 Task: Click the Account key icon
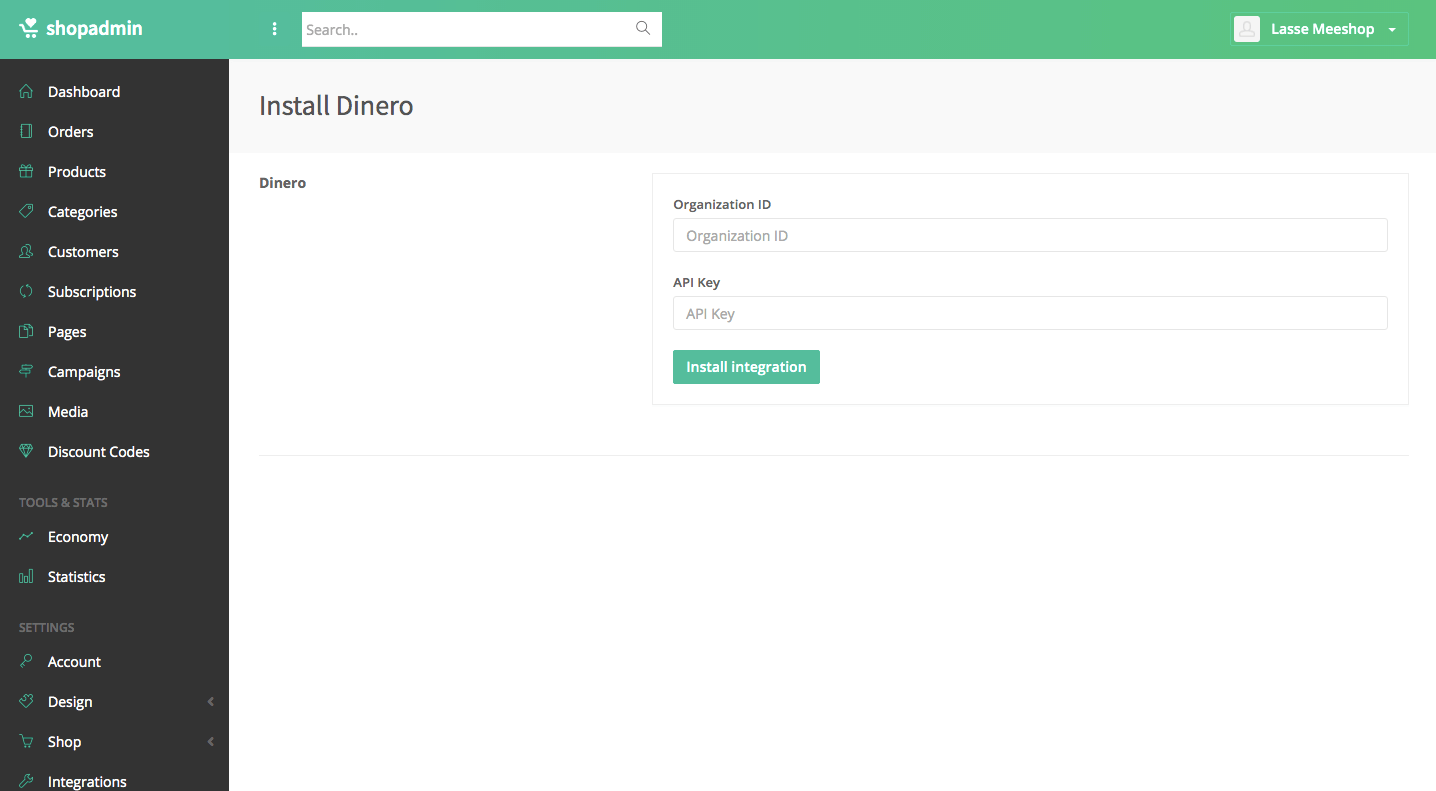point(27,661)
